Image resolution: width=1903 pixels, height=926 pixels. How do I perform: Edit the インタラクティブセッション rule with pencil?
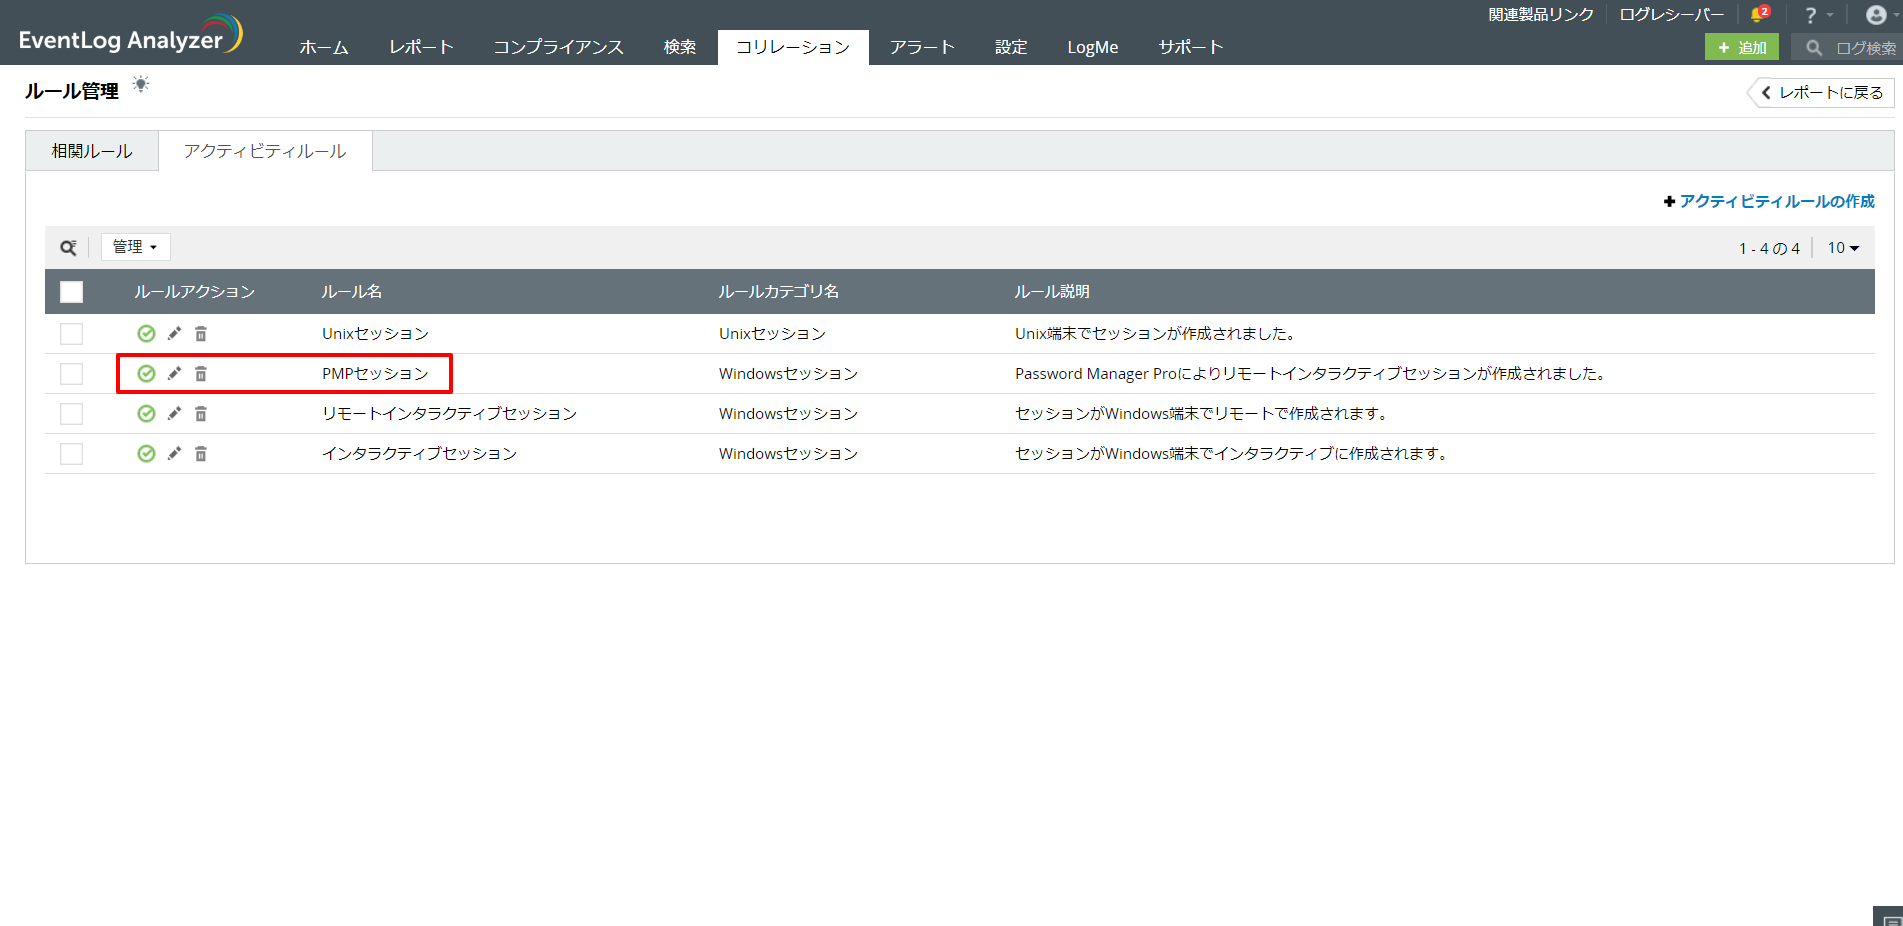pyautogui.click(x=174, y=454)
